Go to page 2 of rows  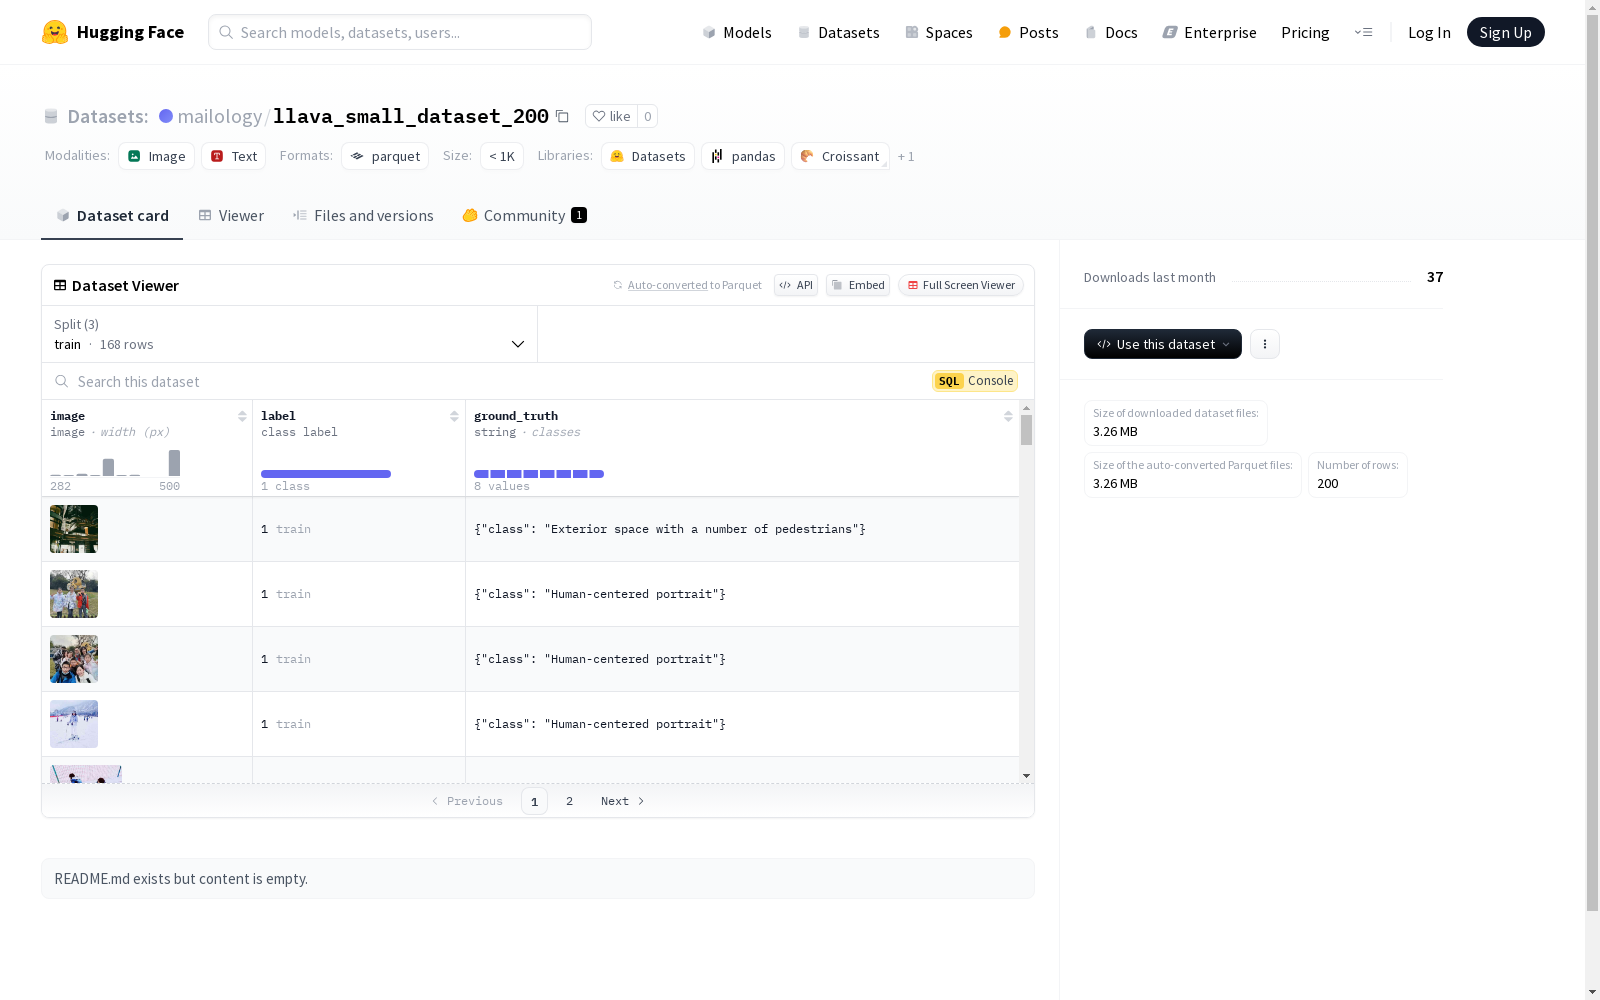(x=570, y=801)
